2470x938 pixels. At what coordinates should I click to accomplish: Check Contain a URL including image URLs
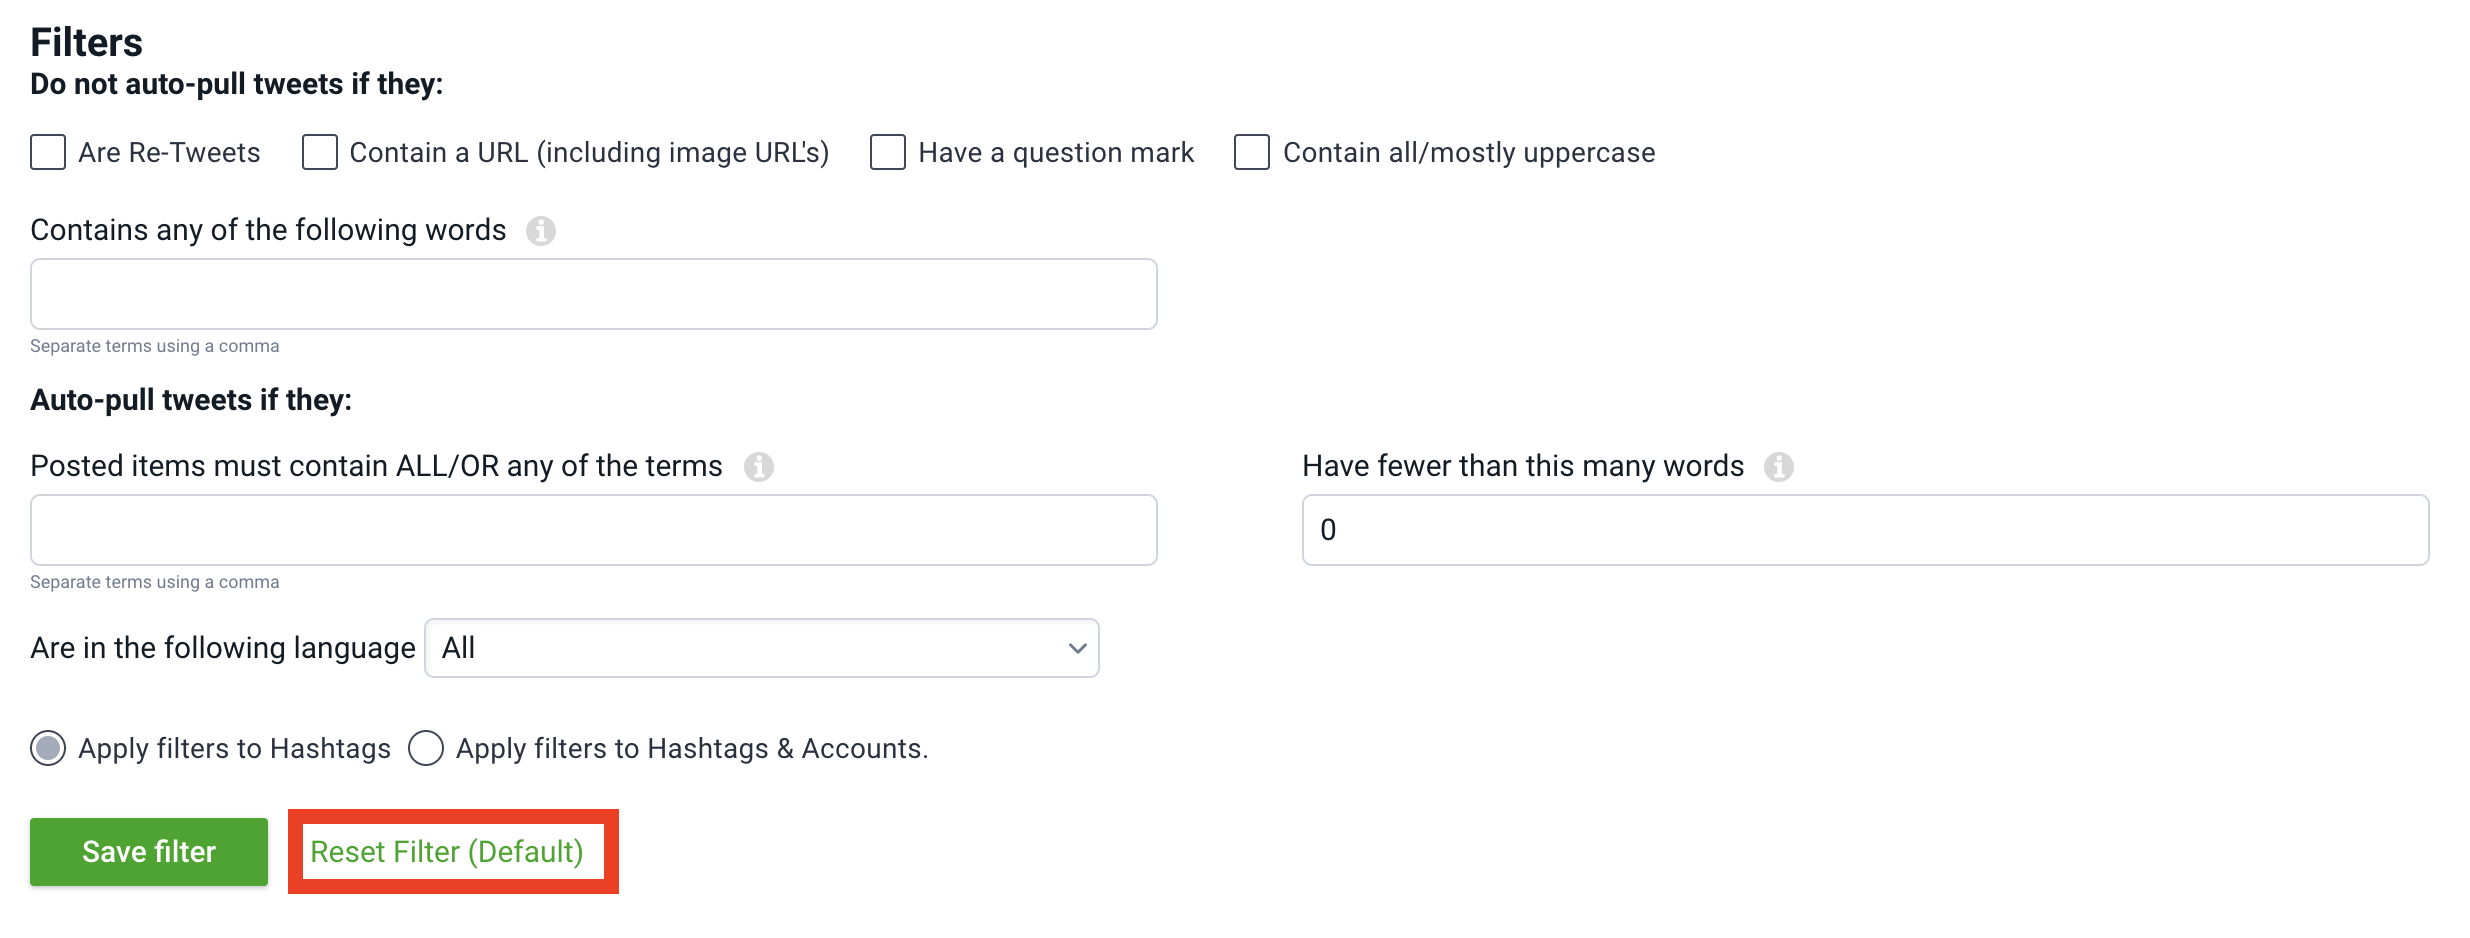pyautogui.click(x=319, y=152)
